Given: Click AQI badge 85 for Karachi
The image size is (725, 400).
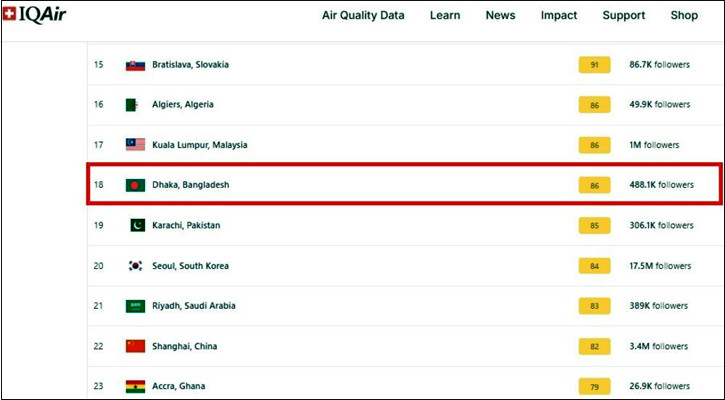Looking at the screenshot, I should click(x=595, y=226).
